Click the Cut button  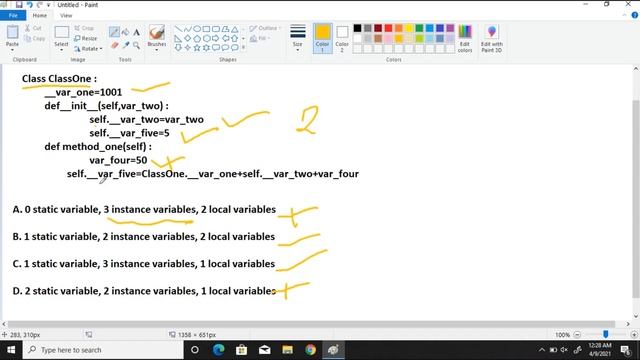click(33, 28)
